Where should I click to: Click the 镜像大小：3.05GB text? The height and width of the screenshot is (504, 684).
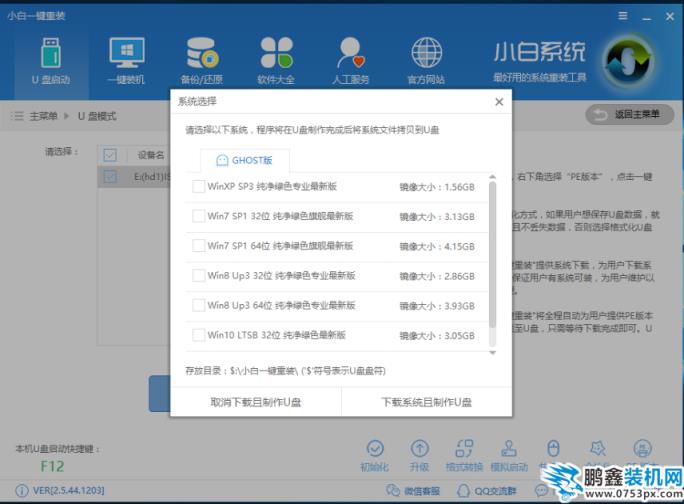437,336
